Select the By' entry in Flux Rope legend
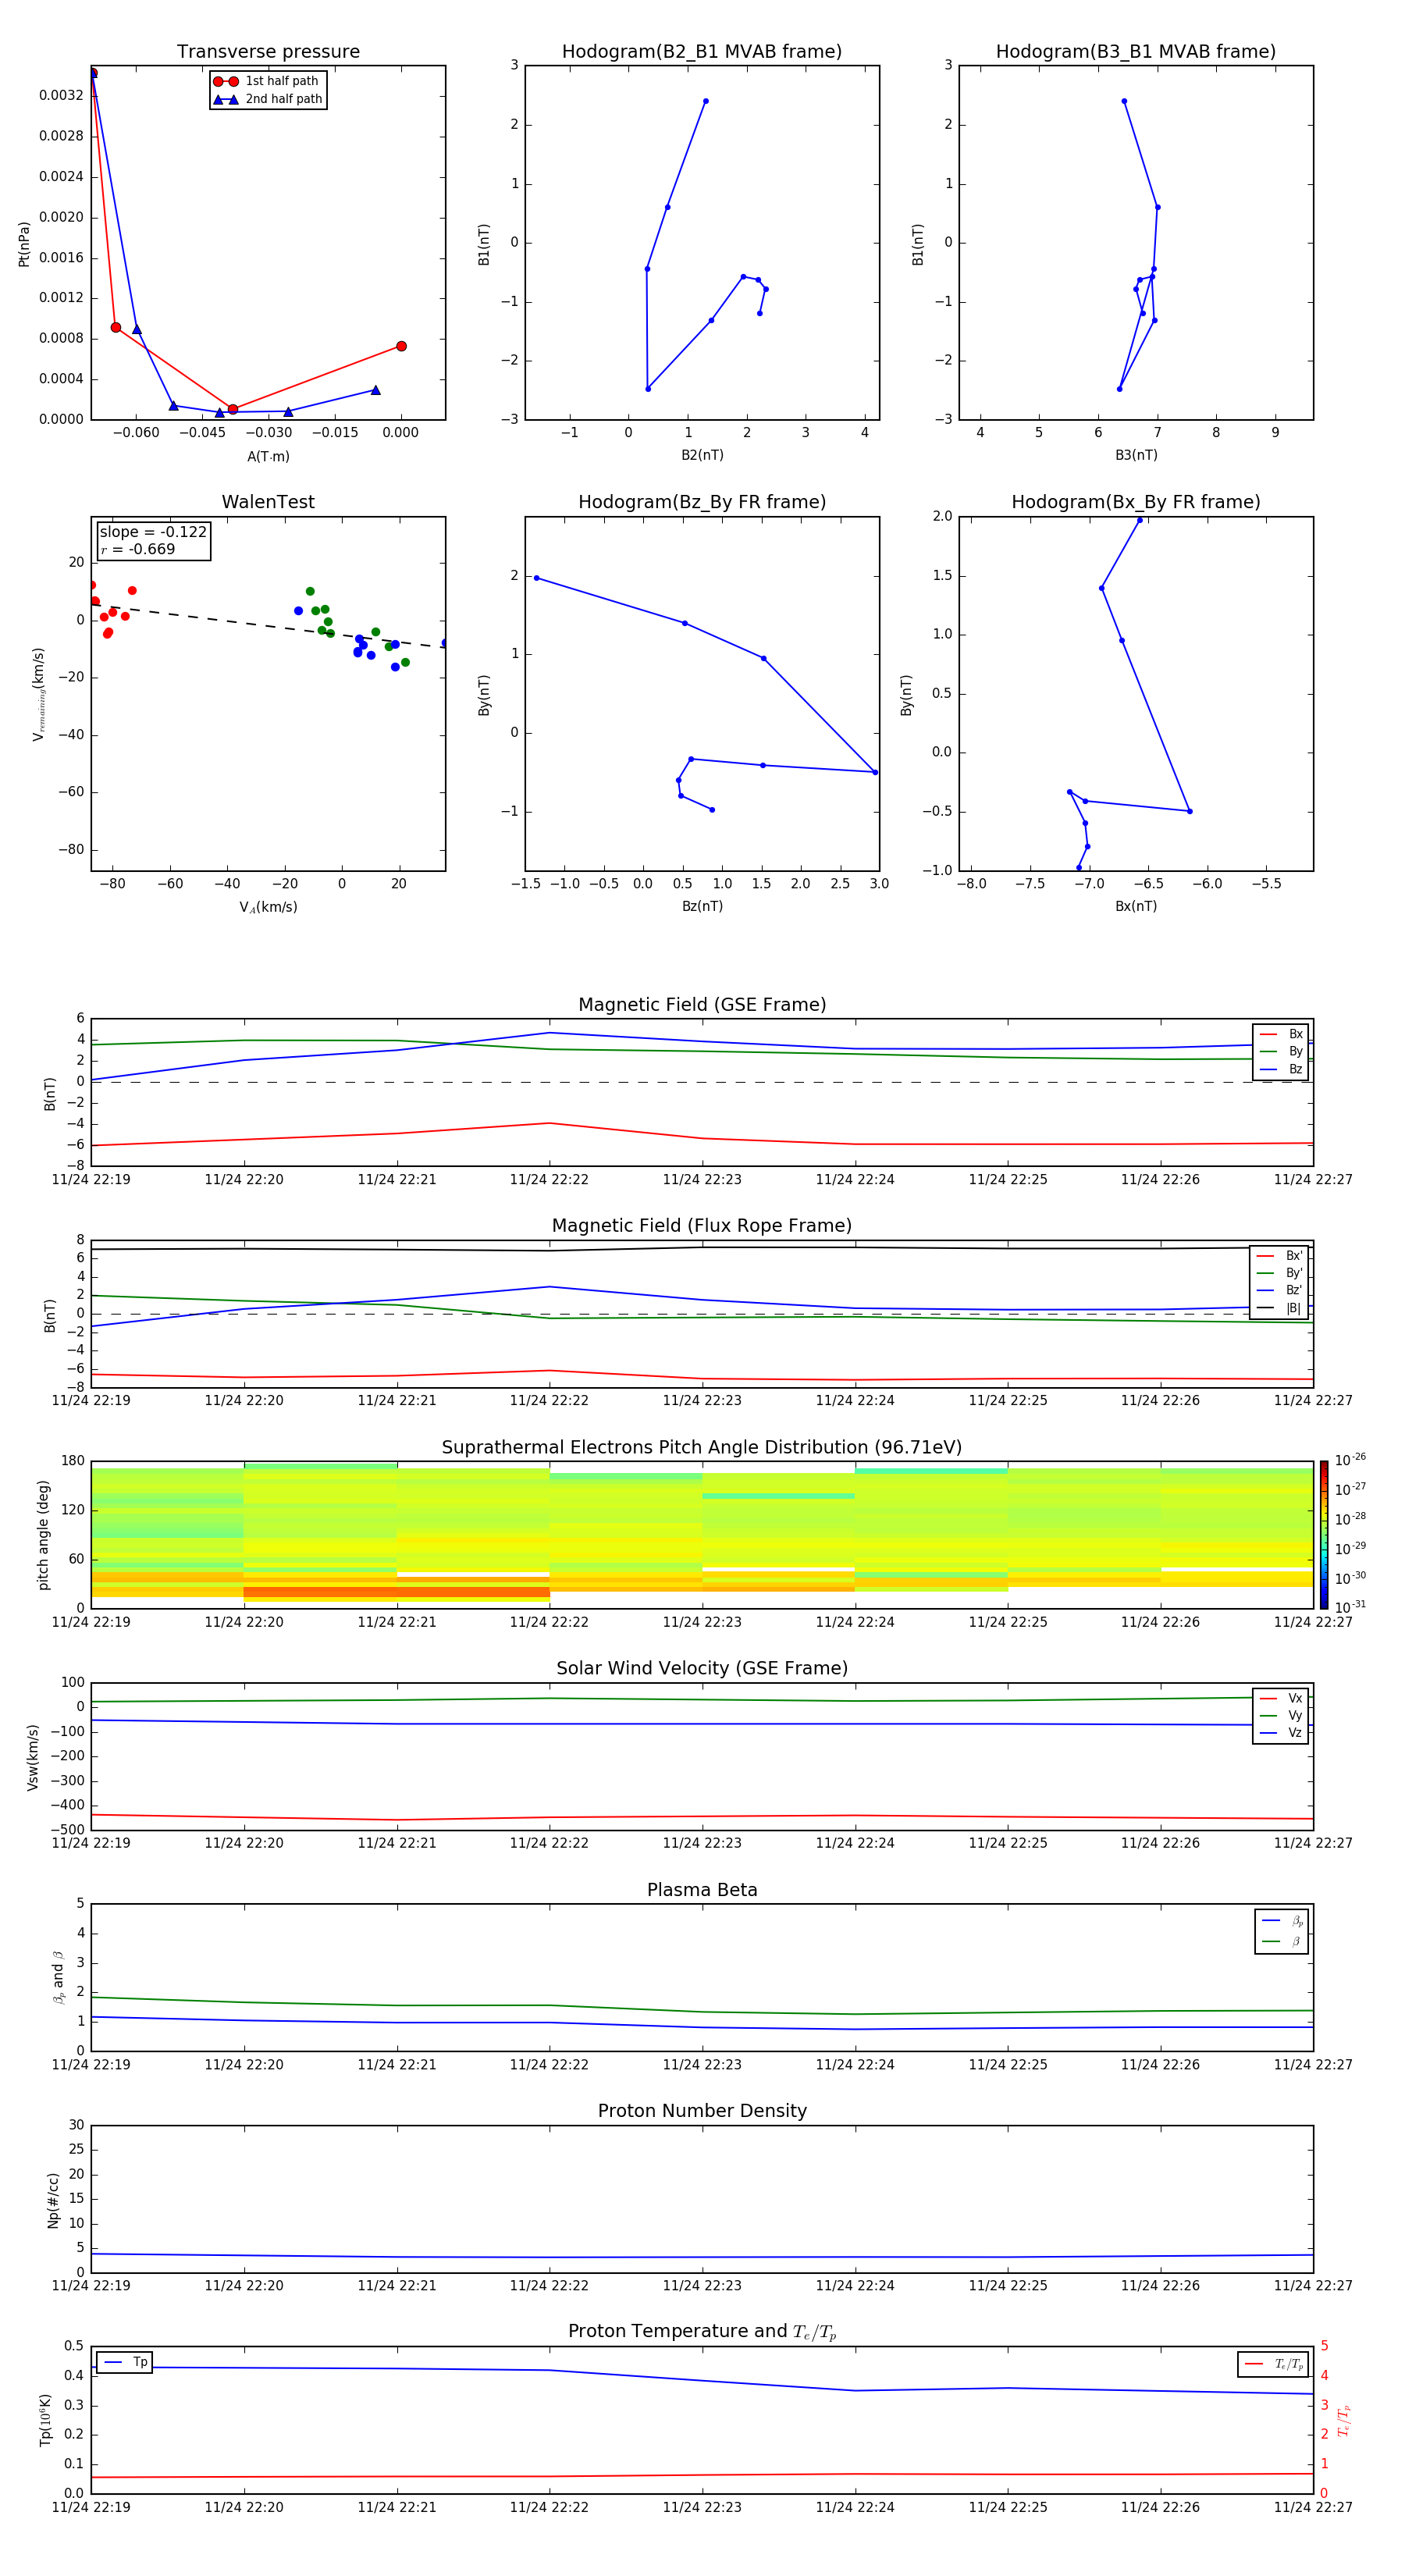This screenshot has height=2576, width=1405. (1280, 1273)
